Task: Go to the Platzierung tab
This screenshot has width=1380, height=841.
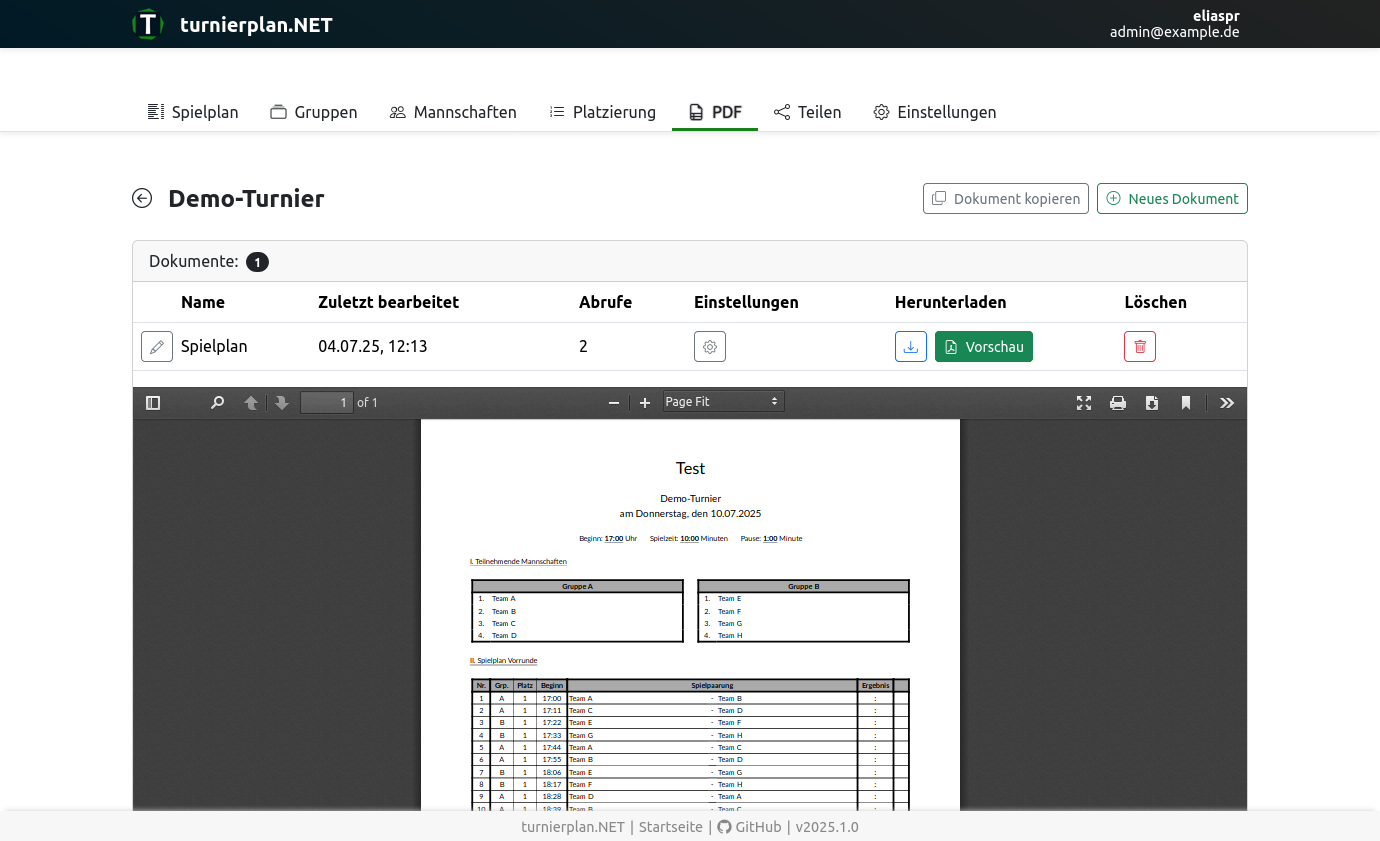Action: (x=603, y=112)
